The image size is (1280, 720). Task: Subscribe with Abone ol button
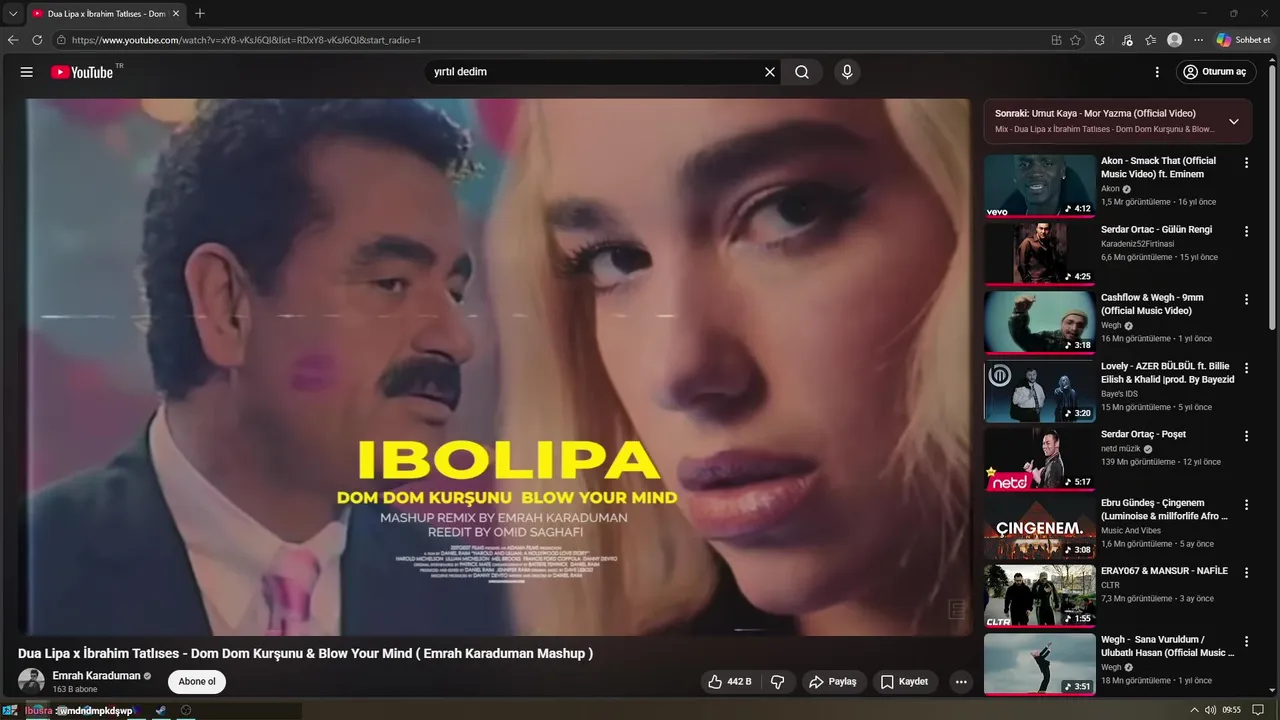197,682
